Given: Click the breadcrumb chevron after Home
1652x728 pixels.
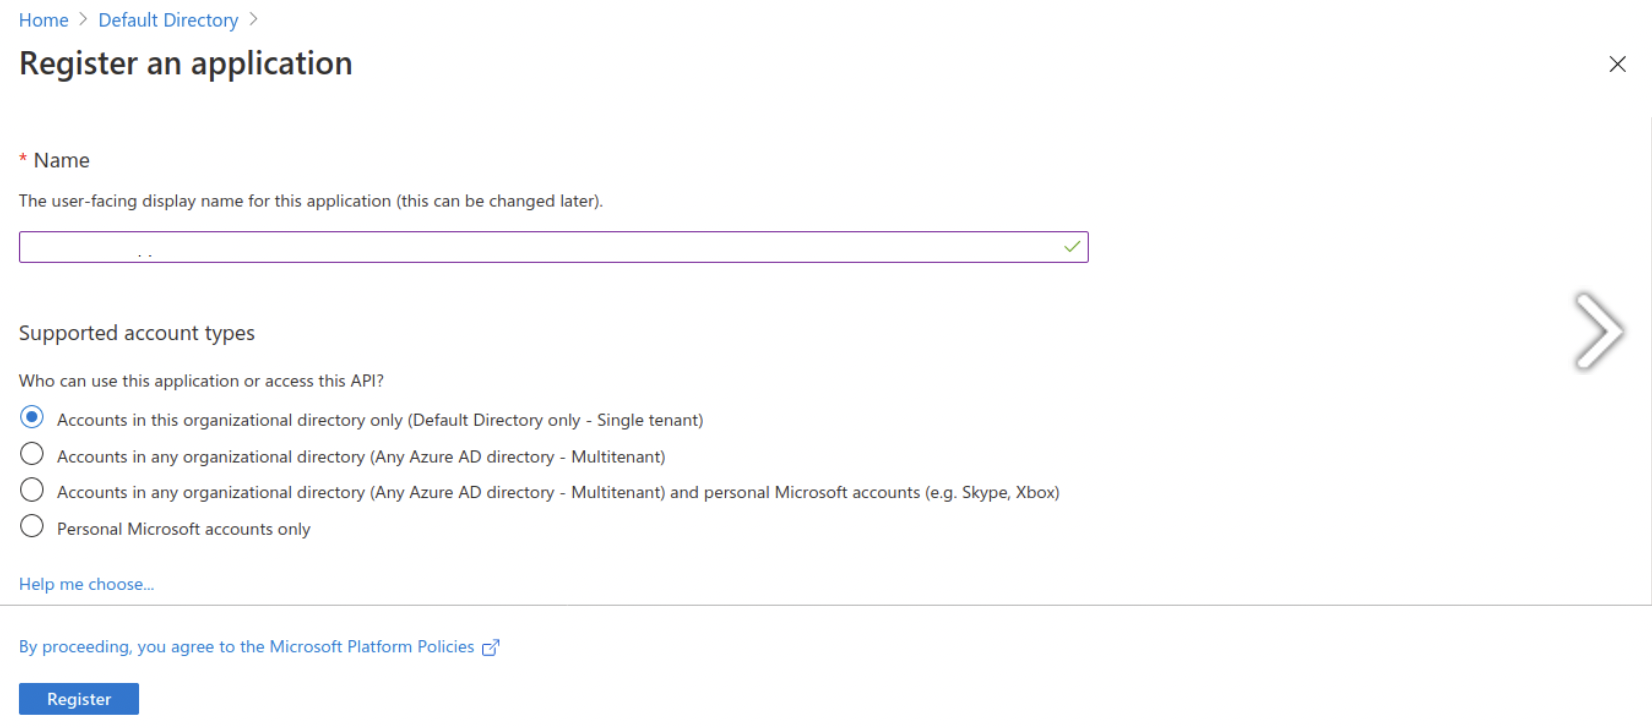Looking at the screenshot, I should pyautogui.click(x=84, y=19).
